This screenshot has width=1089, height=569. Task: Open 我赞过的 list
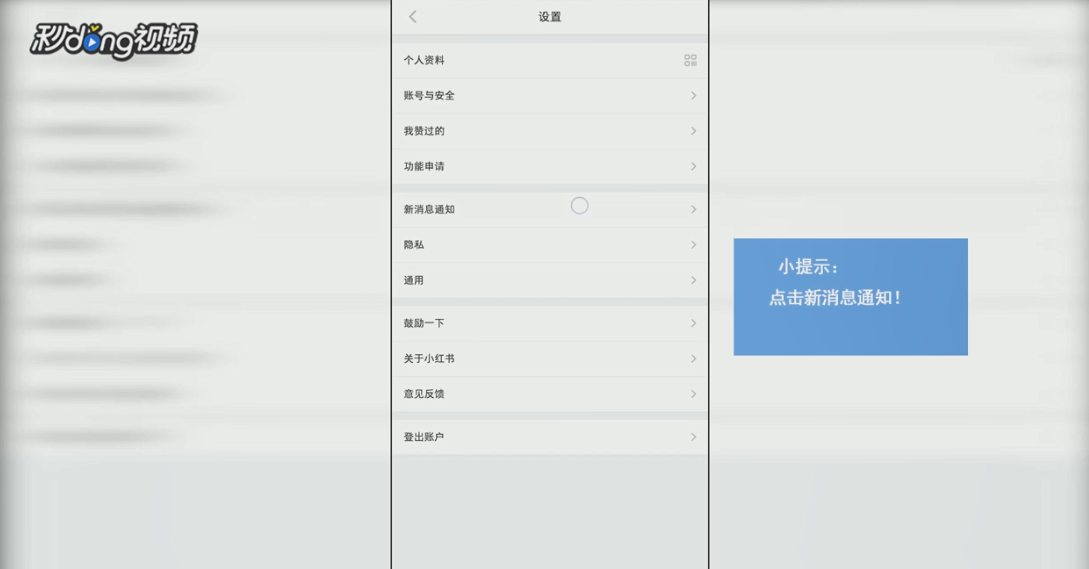pos(550,131)
